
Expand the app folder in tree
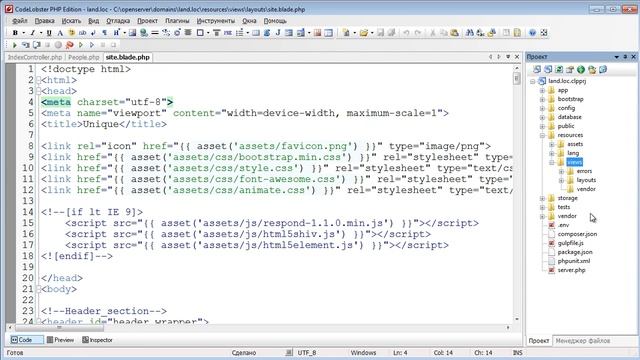point(542,90)
